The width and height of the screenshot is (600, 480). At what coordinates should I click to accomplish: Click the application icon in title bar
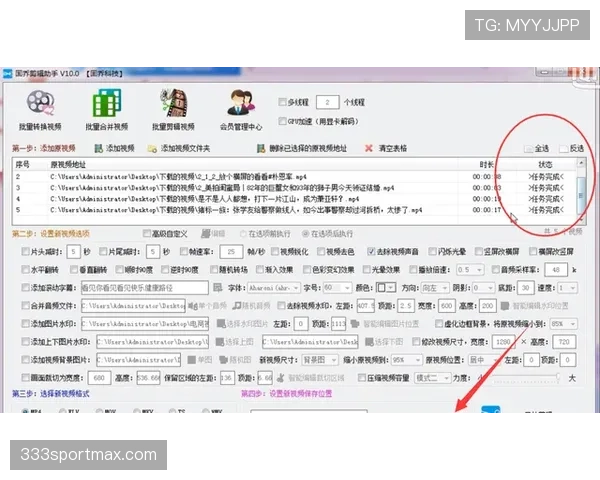tap(7, 73)
